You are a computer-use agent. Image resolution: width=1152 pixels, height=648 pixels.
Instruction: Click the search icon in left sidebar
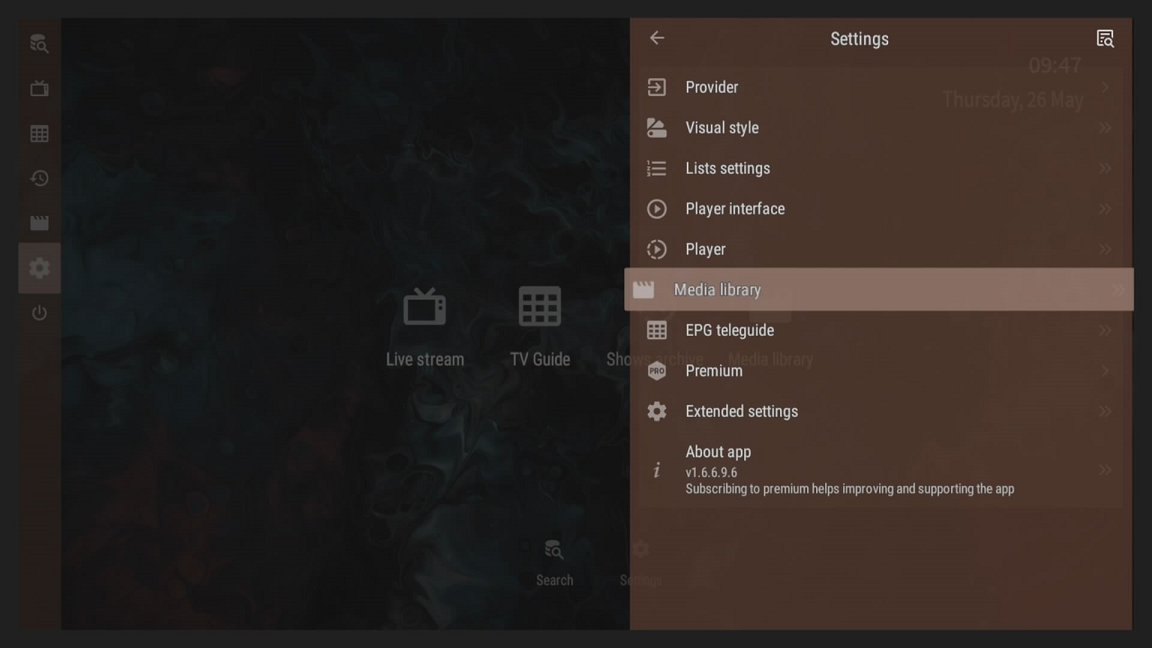[39, 44]
